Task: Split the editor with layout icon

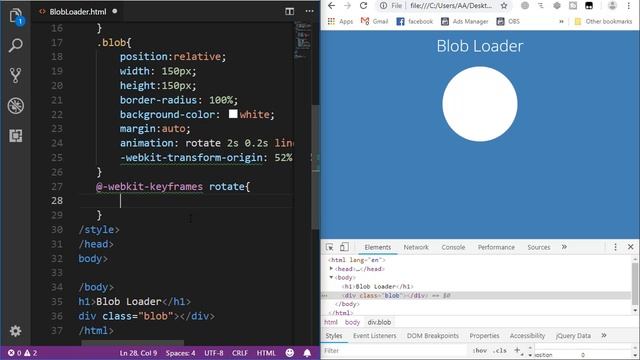Action: (x=289, y=11)
